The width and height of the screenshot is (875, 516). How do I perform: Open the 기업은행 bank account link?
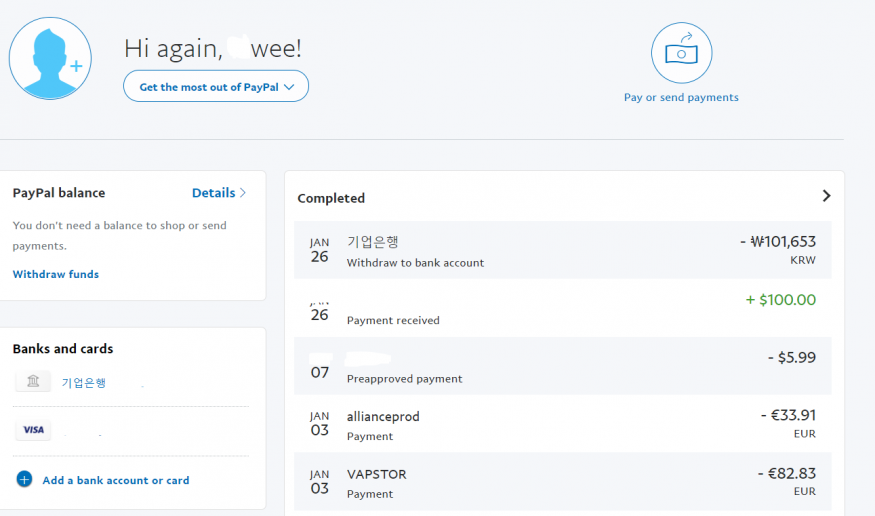(84, 383)
